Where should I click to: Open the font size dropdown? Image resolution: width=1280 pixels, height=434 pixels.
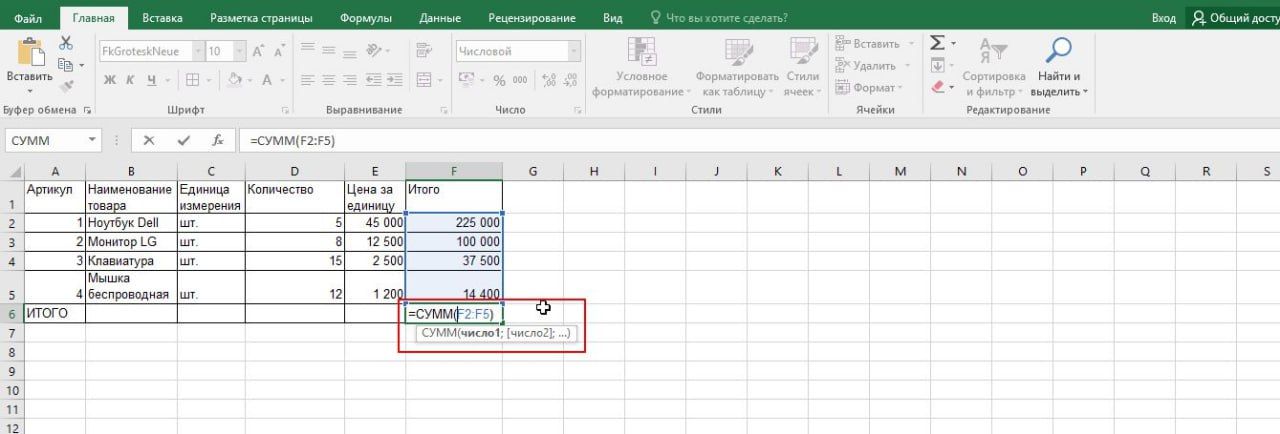click(x=240, y=51)
